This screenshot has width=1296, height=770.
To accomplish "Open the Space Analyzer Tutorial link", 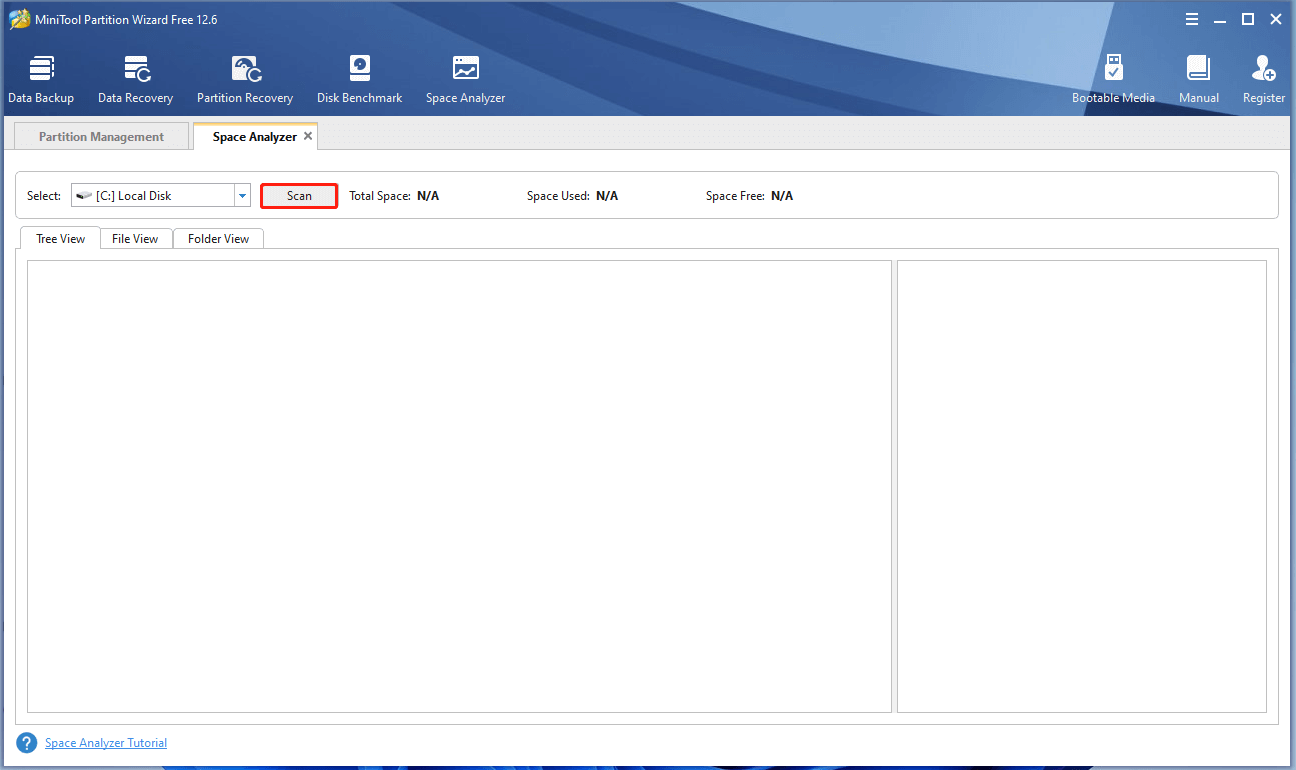I will tap(106, 743).
